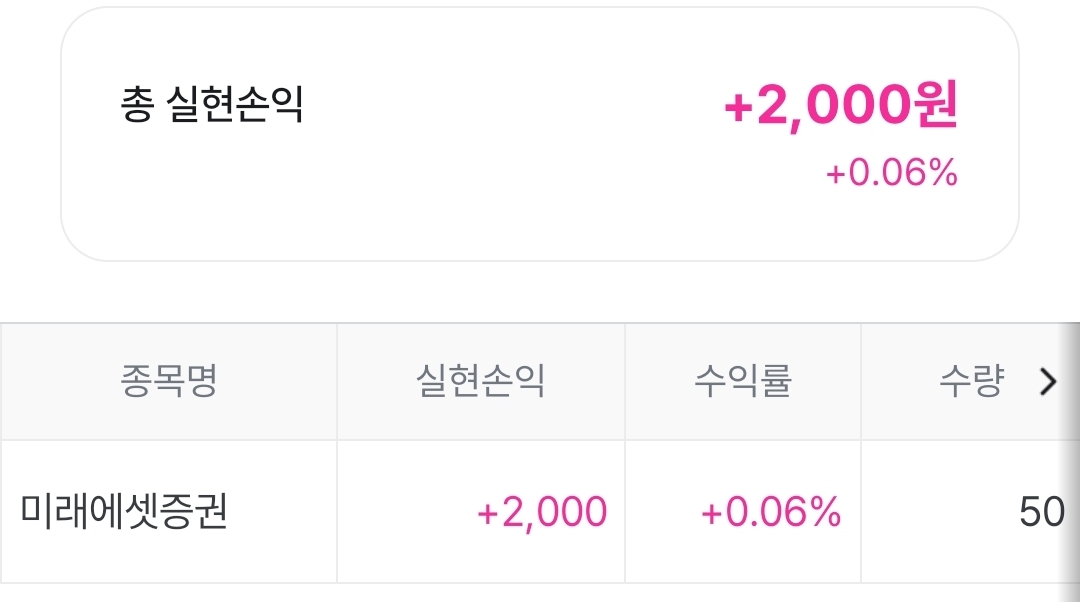Viewport: 1080px width, 602px height.
Task: Select the +0.06% return cell in the table row
Action: 771,513
